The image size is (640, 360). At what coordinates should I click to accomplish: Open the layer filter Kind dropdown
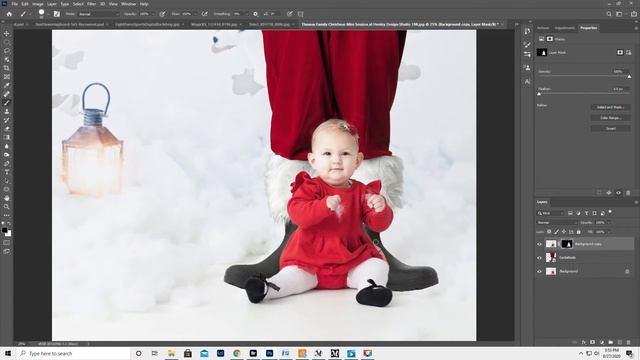tap(551, 213)
